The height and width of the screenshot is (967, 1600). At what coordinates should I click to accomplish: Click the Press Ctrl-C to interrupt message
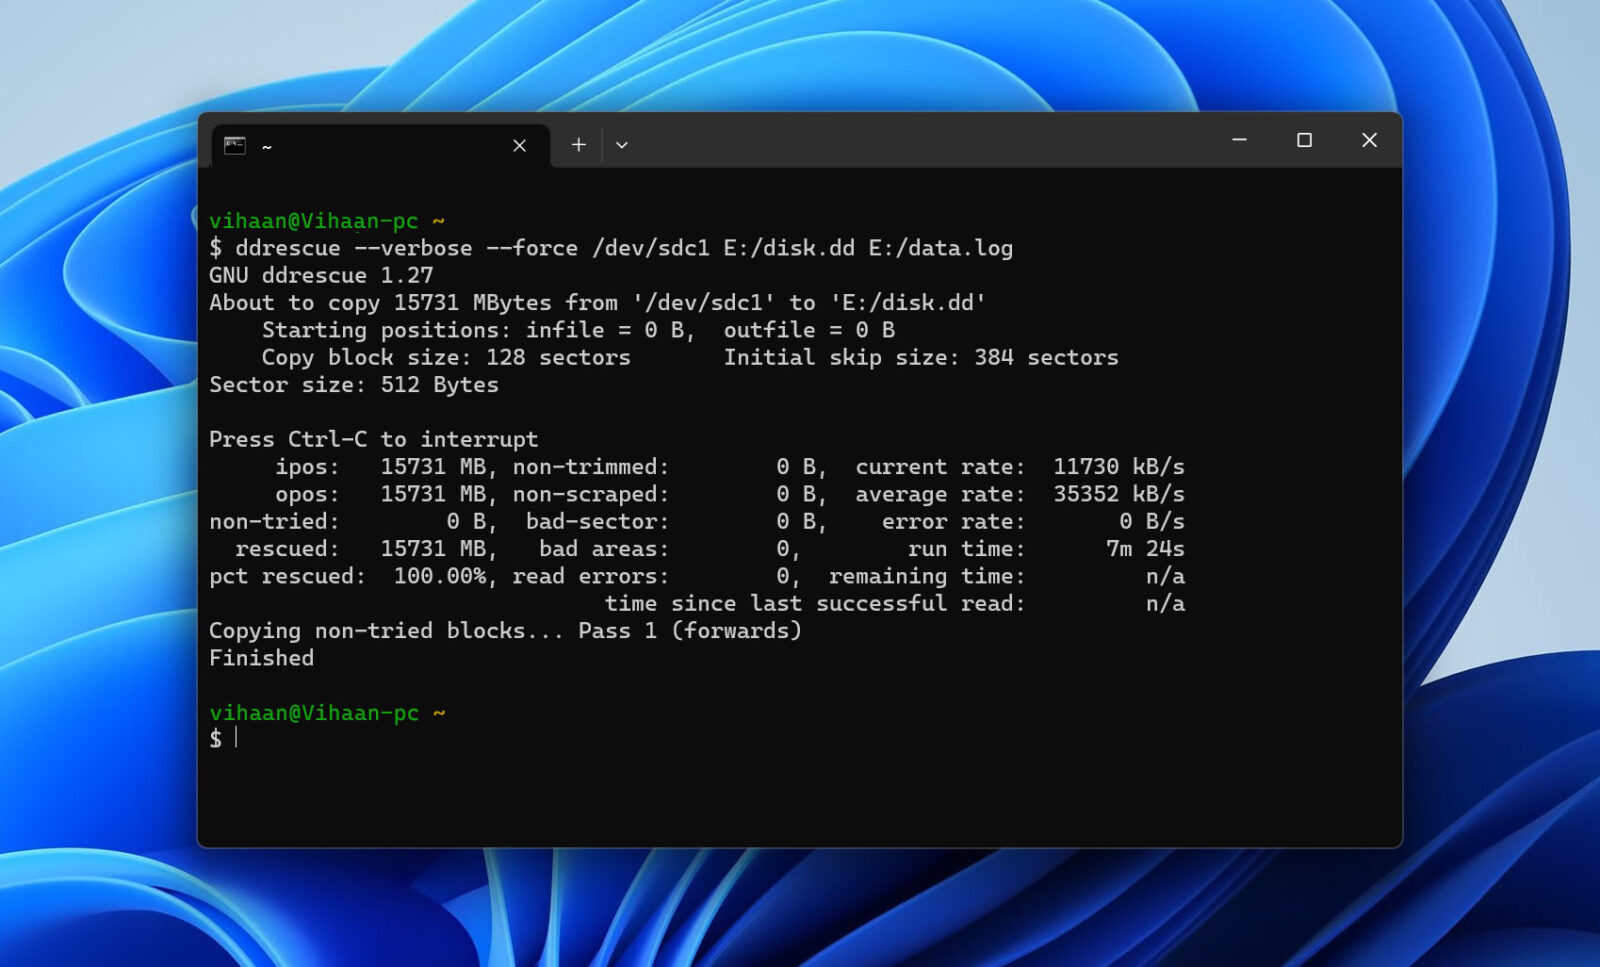tap(373, 439)
